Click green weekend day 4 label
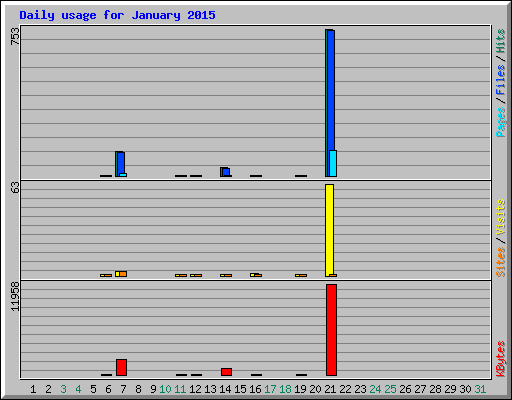Viewport: 512px width, 400px height. (78, 389)
